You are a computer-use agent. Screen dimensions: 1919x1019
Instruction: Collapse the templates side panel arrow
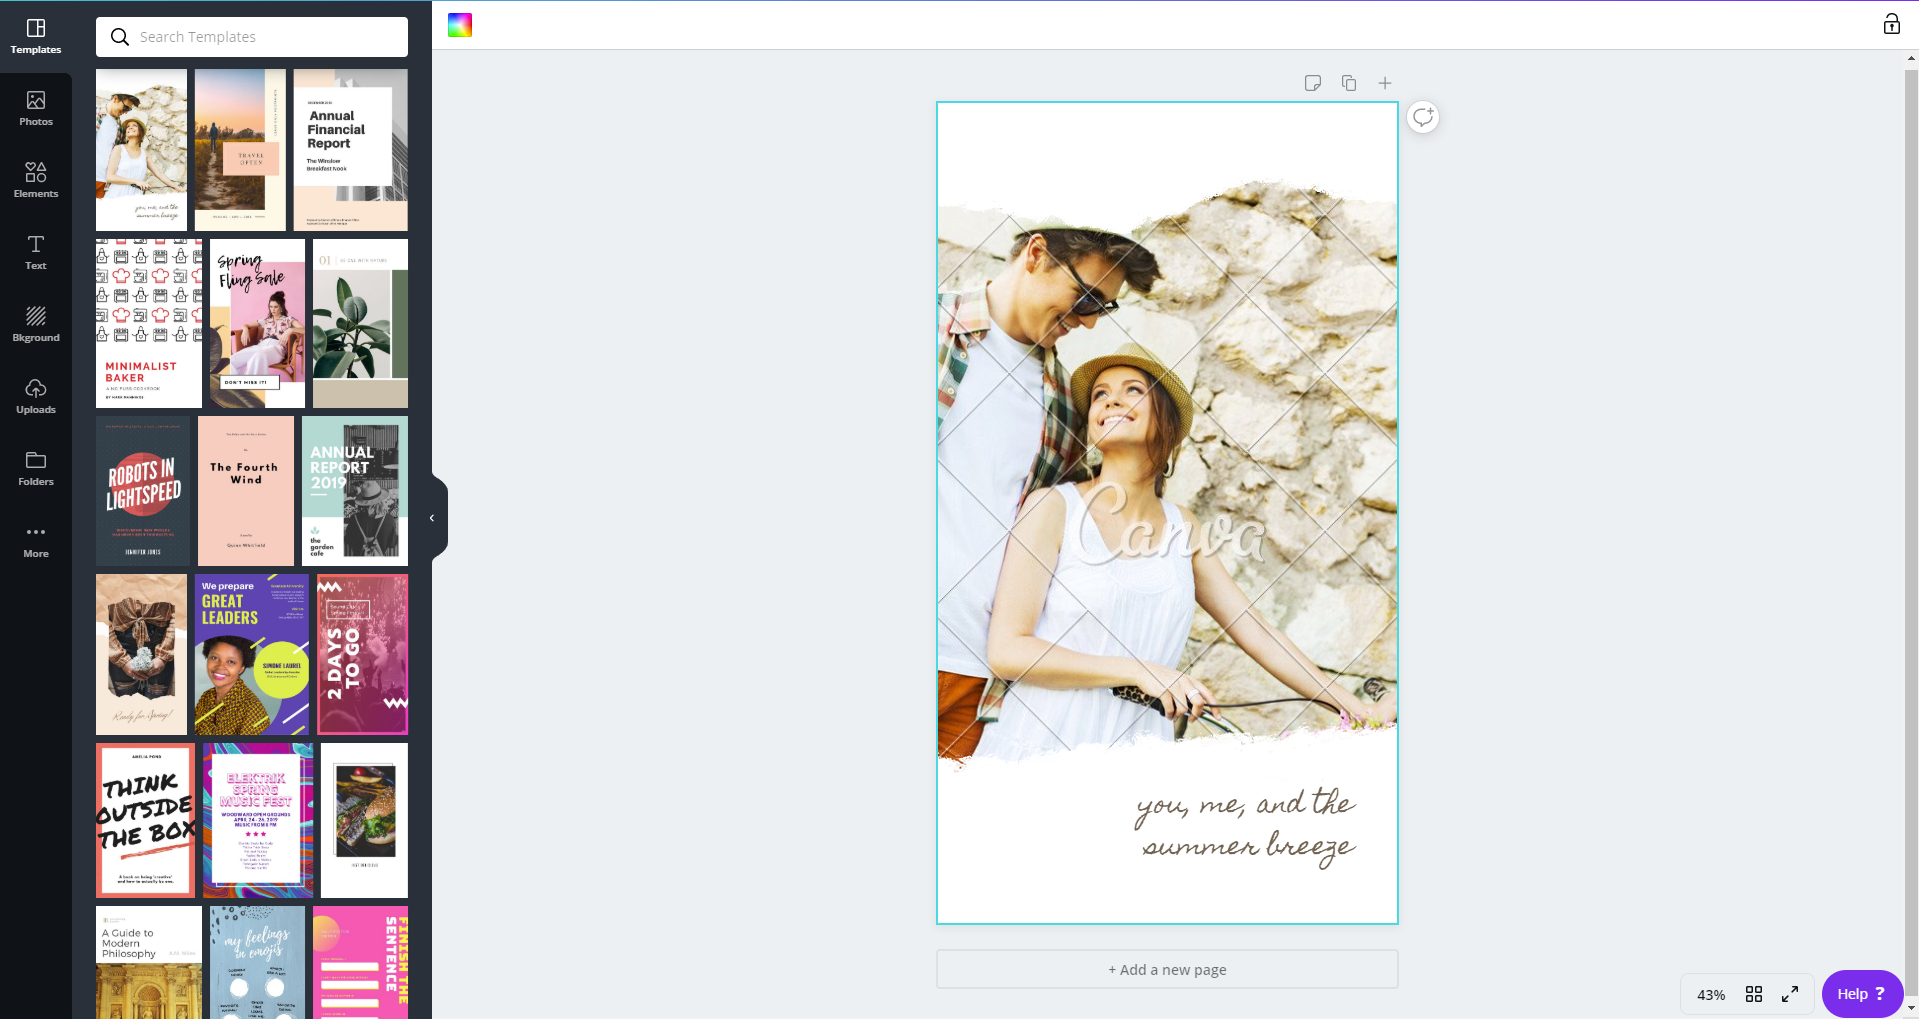[434, 518]
